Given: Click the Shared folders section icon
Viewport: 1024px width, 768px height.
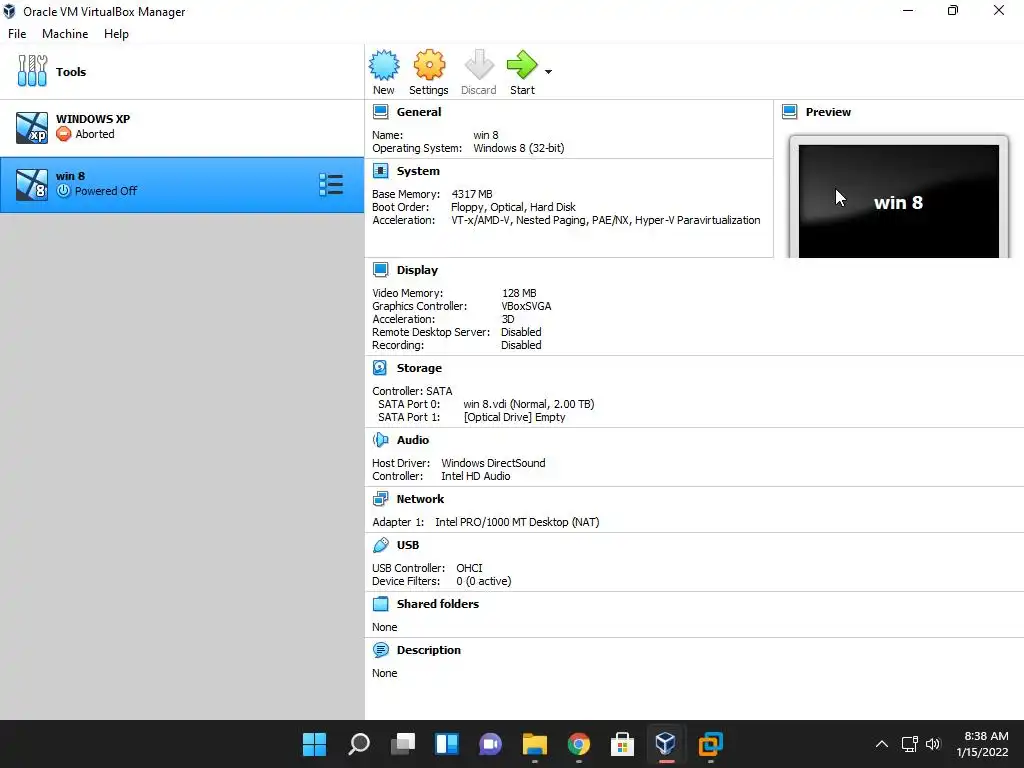Looking at the screenshot, I should pos(381,604).
